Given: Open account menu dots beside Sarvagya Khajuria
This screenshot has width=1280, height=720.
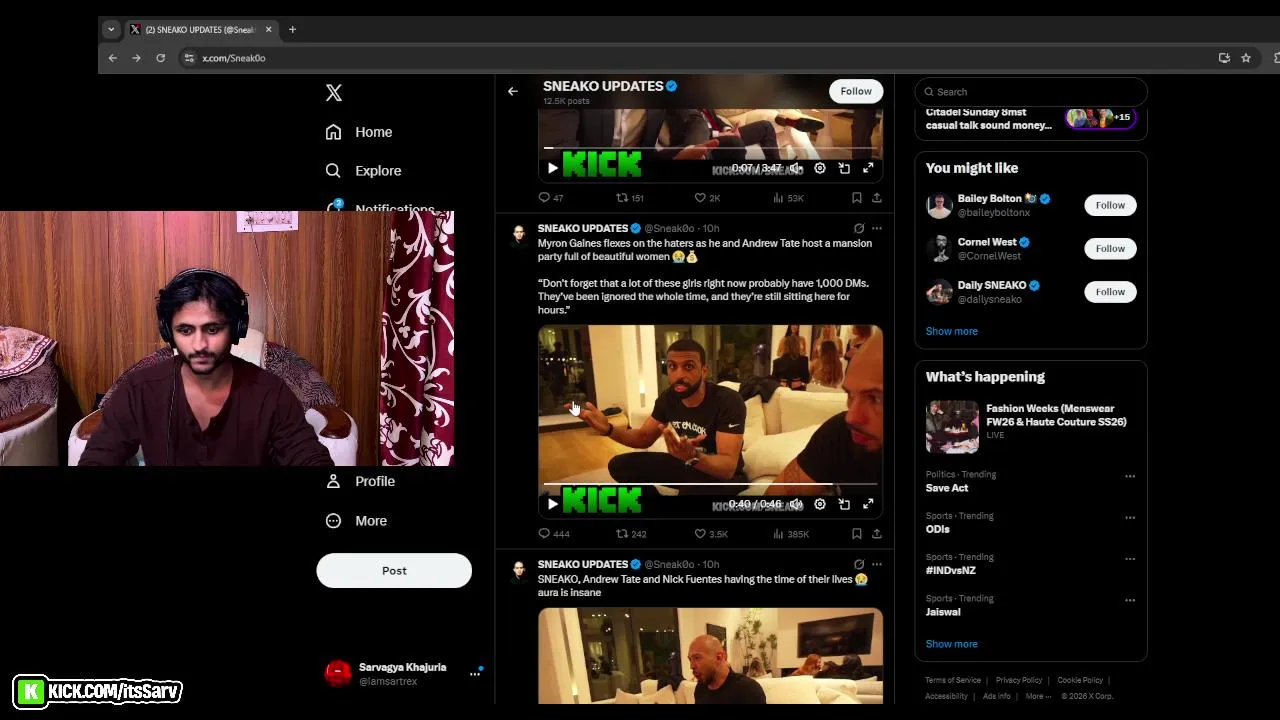Looking at the screenshot, I should click(x=475, y=674).
